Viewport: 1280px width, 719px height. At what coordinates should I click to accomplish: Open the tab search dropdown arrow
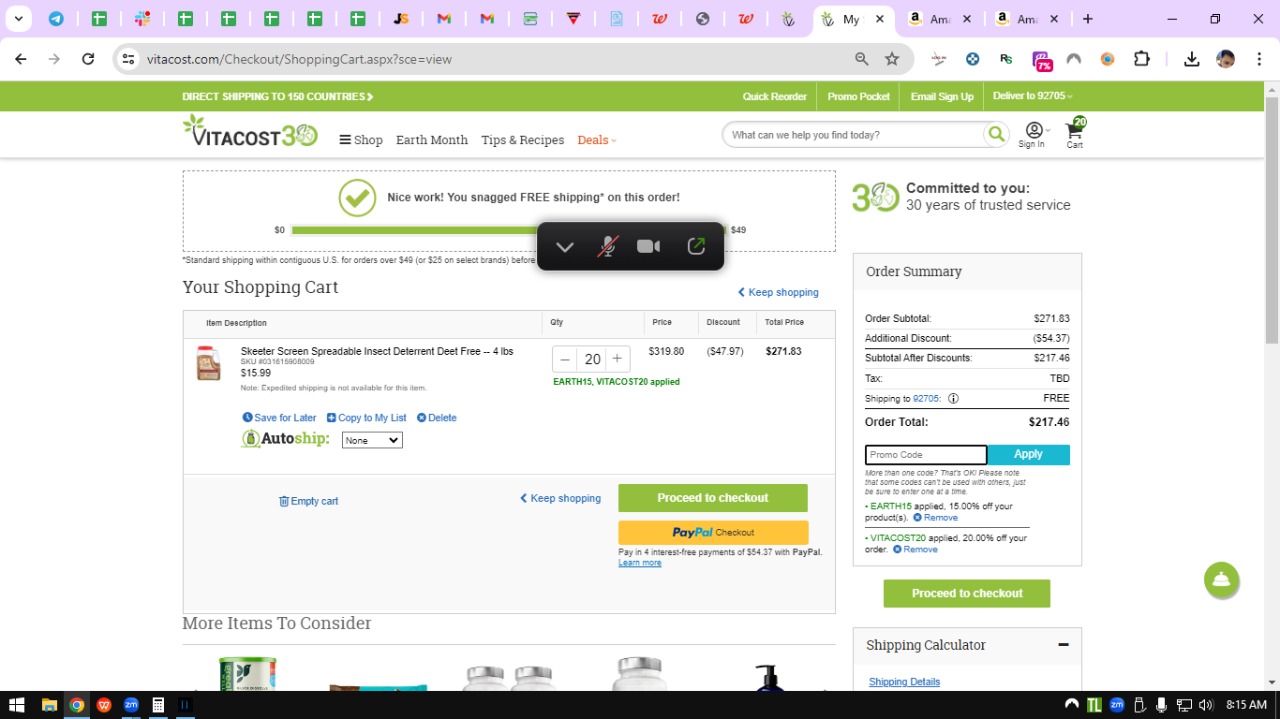point(18,19)
